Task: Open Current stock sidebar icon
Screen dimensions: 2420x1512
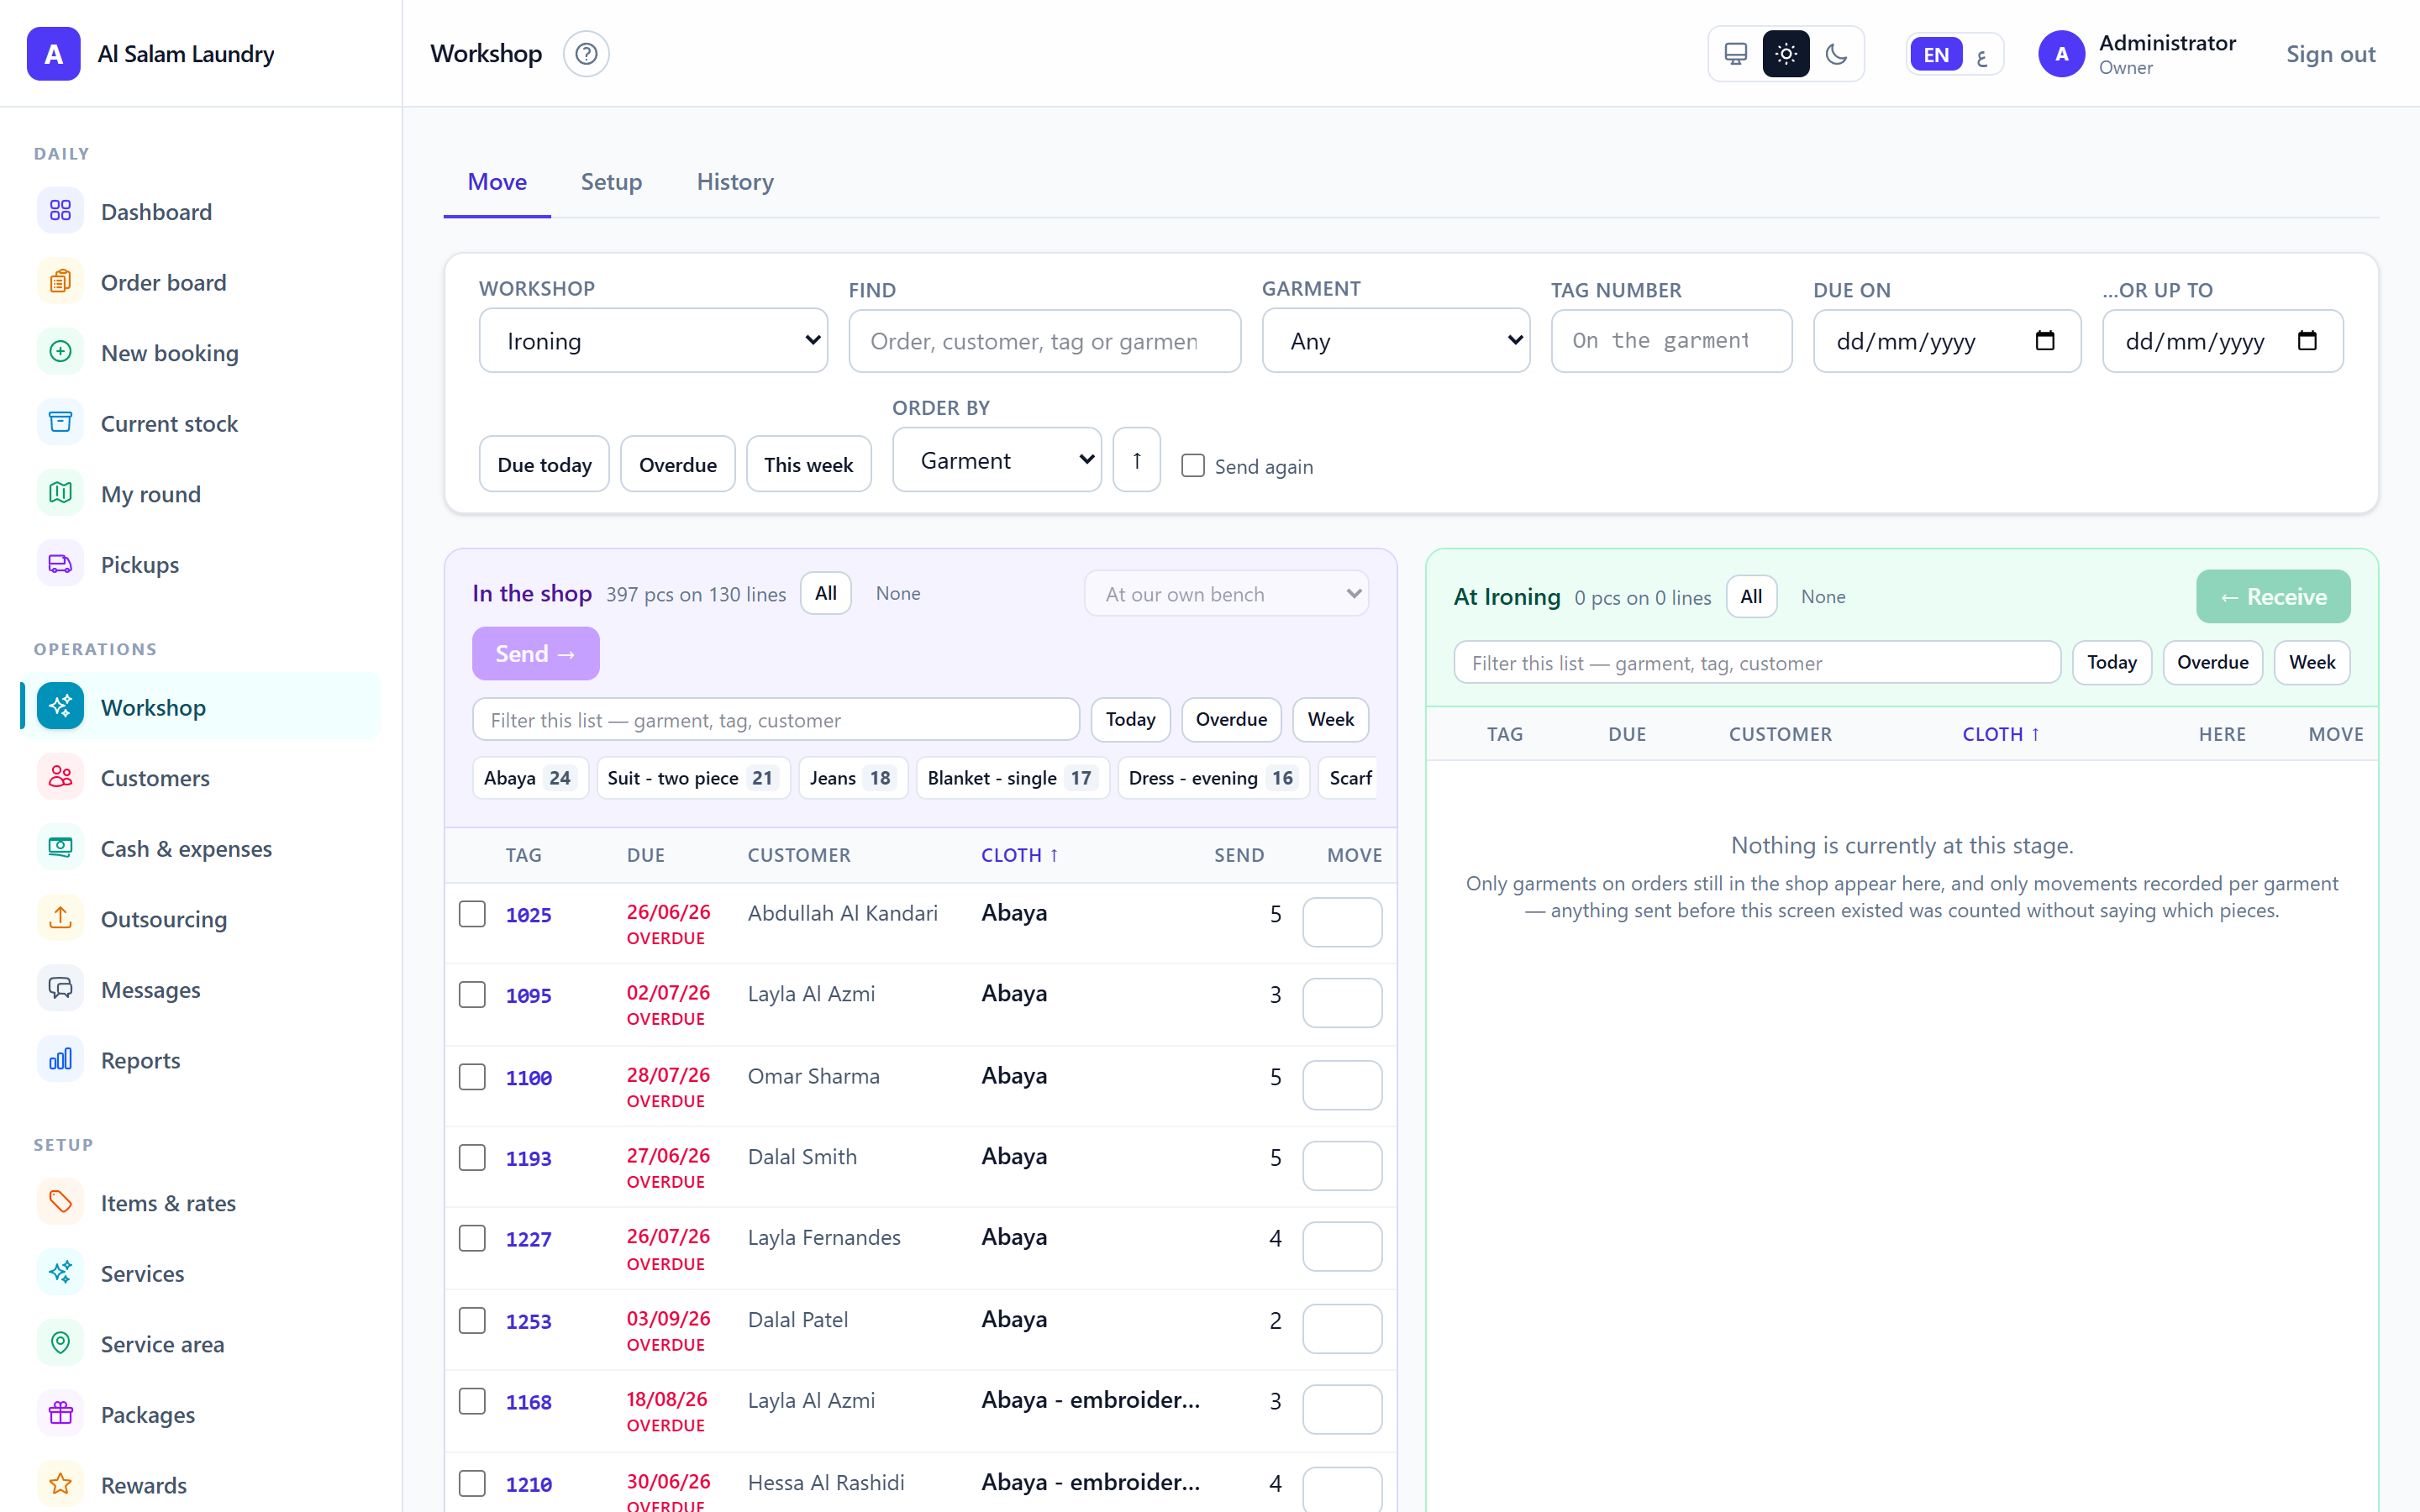Action: pos(60,423)
